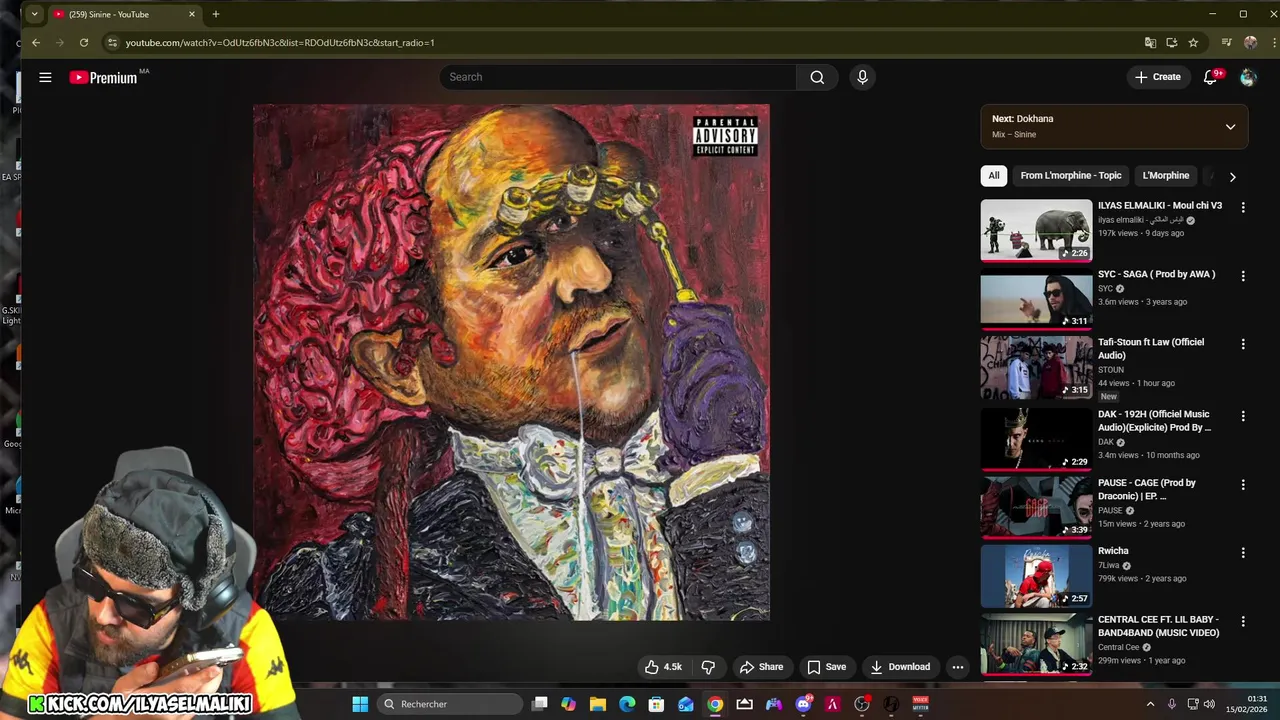This screenshot has height=720, width=1280.
Task: Click the YouTube search input field
Action: [x=618, y=77]
